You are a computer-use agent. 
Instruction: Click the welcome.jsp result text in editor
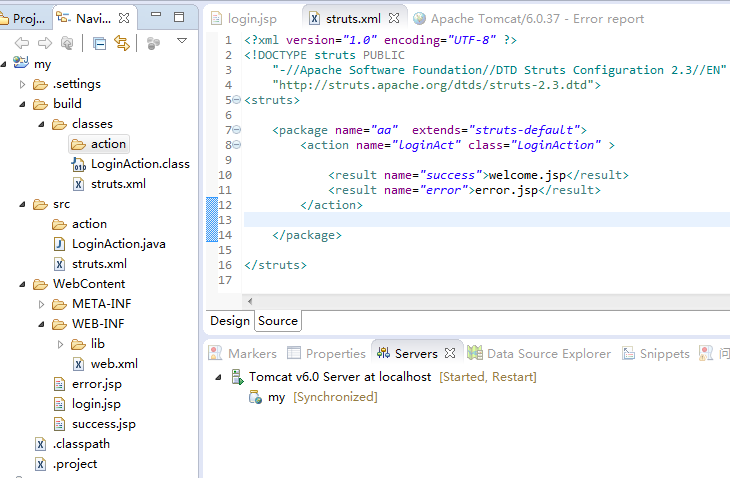click(x=527, y=175)
